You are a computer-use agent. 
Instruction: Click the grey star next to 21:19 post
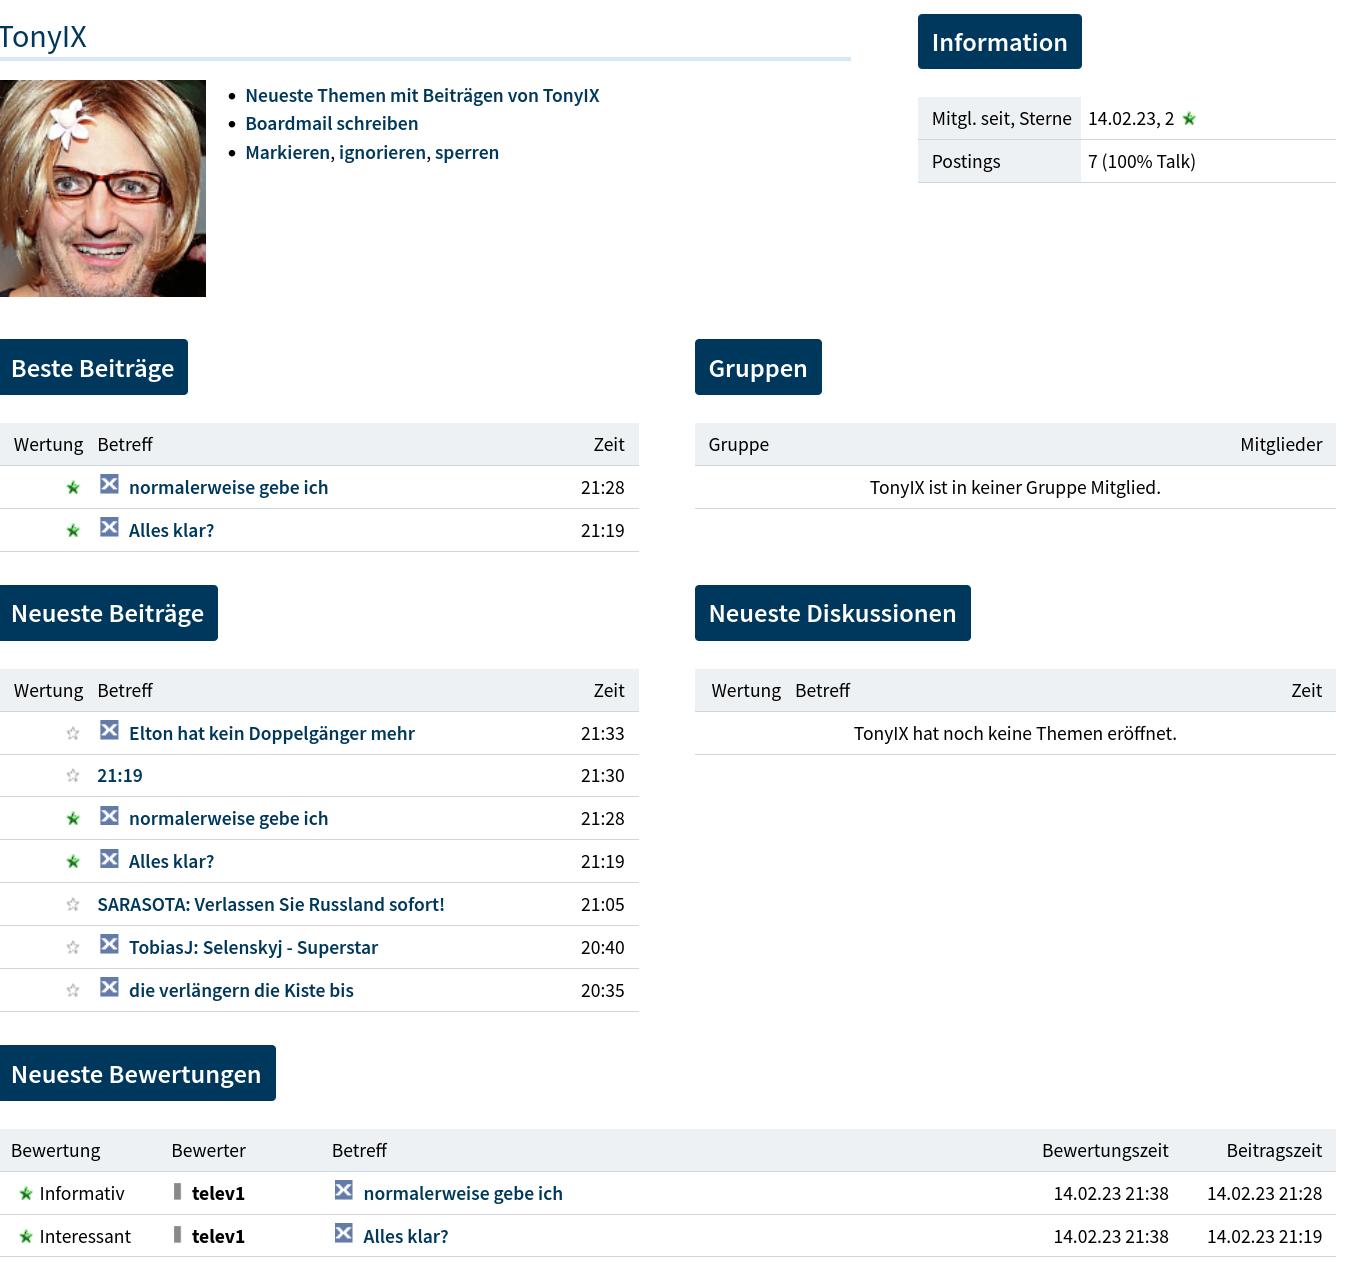click(73, 776)
